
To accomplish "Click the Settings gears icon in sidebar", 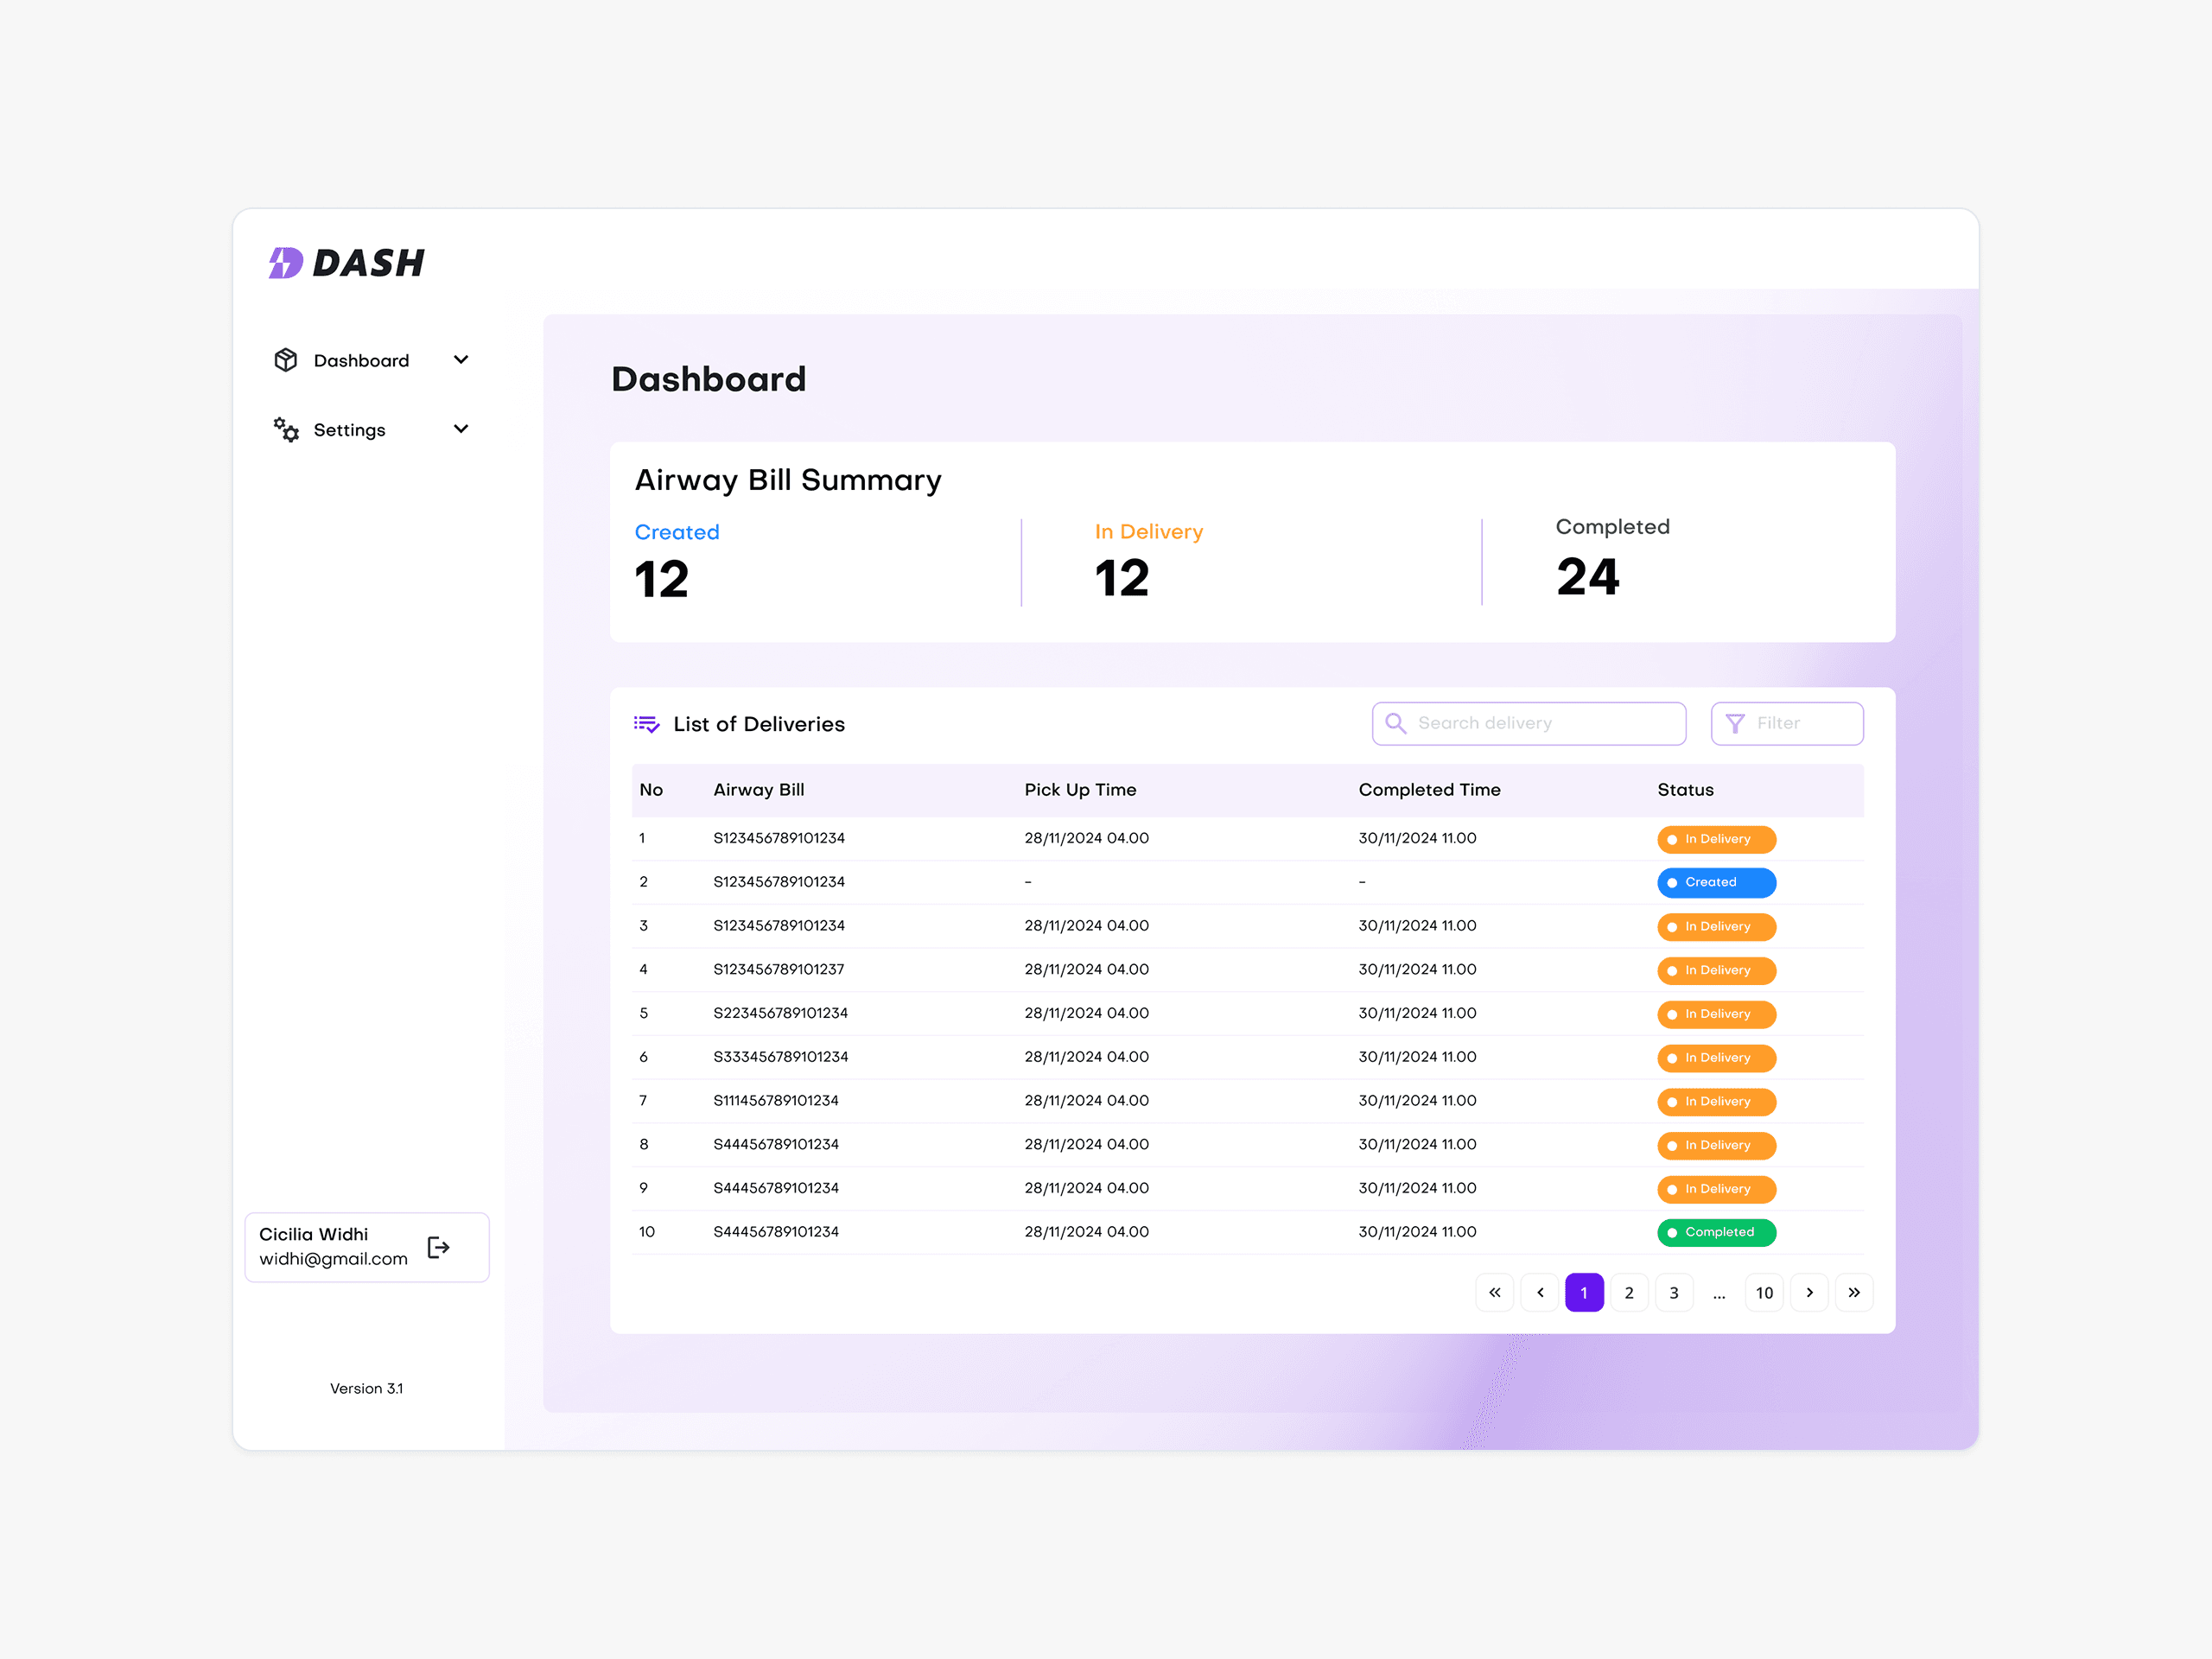I will (286, 429).
